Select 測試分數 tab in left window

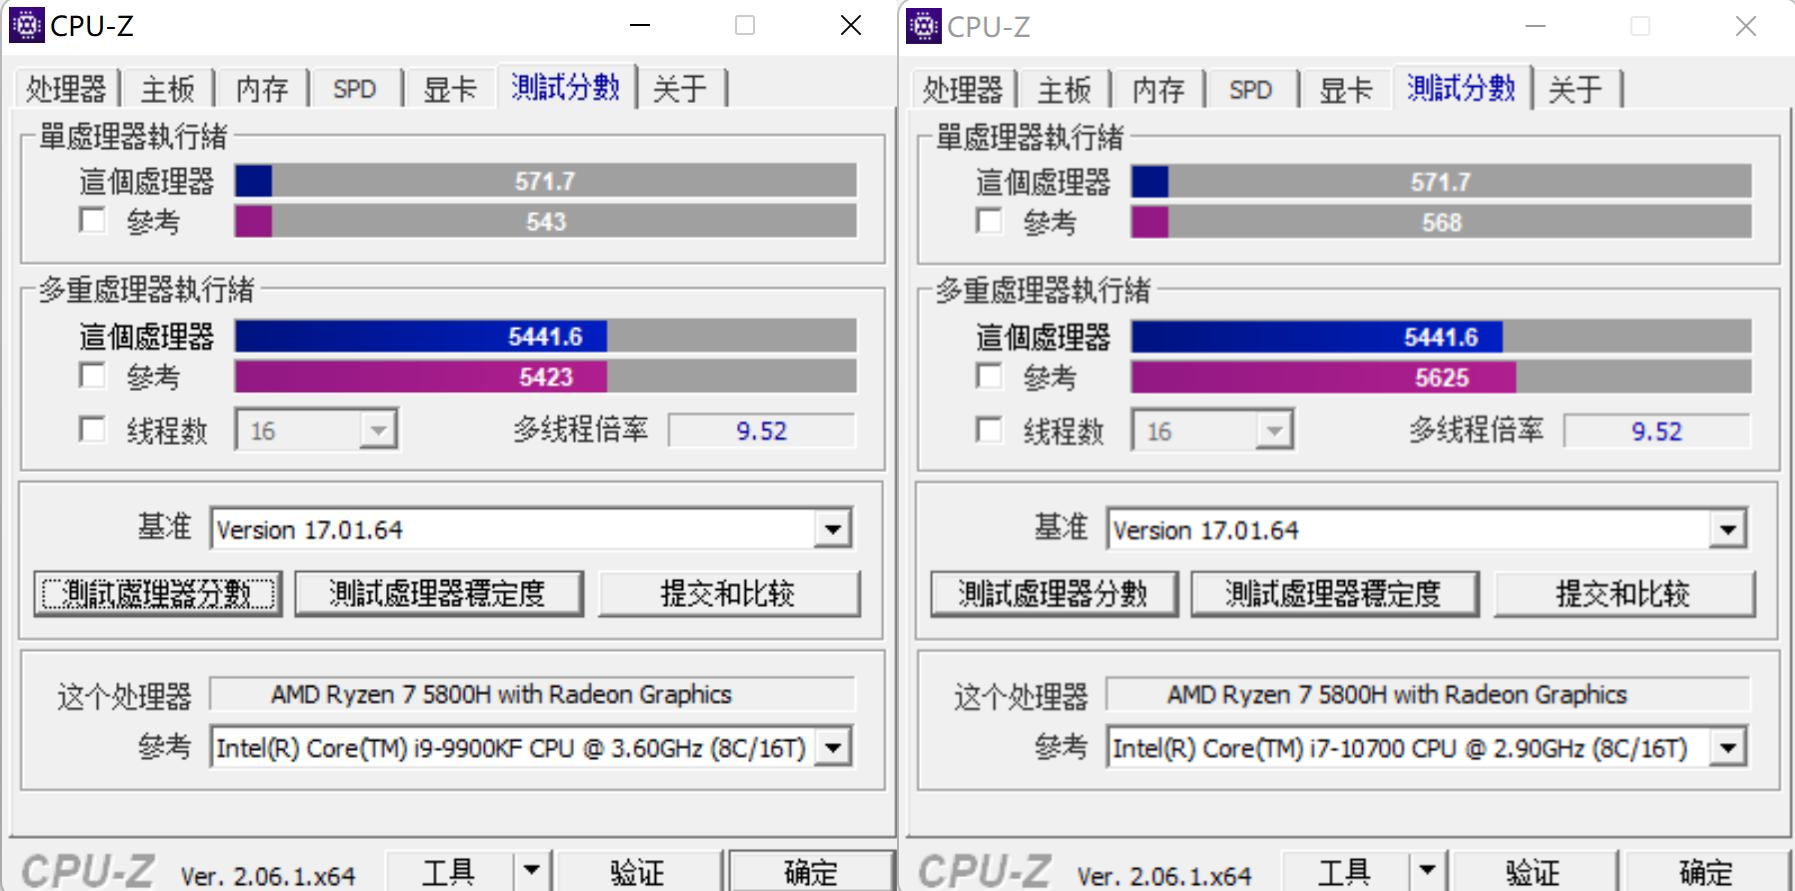click(x=566, y=86)
